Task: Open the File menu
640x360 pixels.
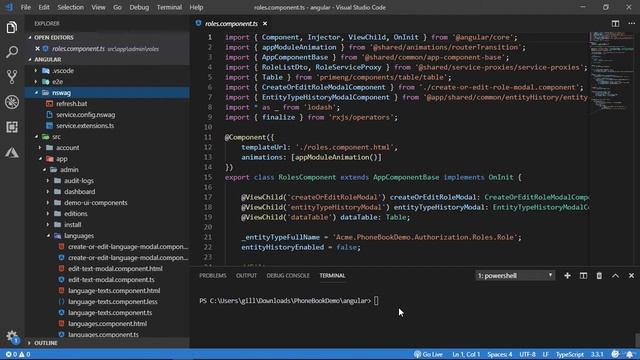Action: point(26,7)
